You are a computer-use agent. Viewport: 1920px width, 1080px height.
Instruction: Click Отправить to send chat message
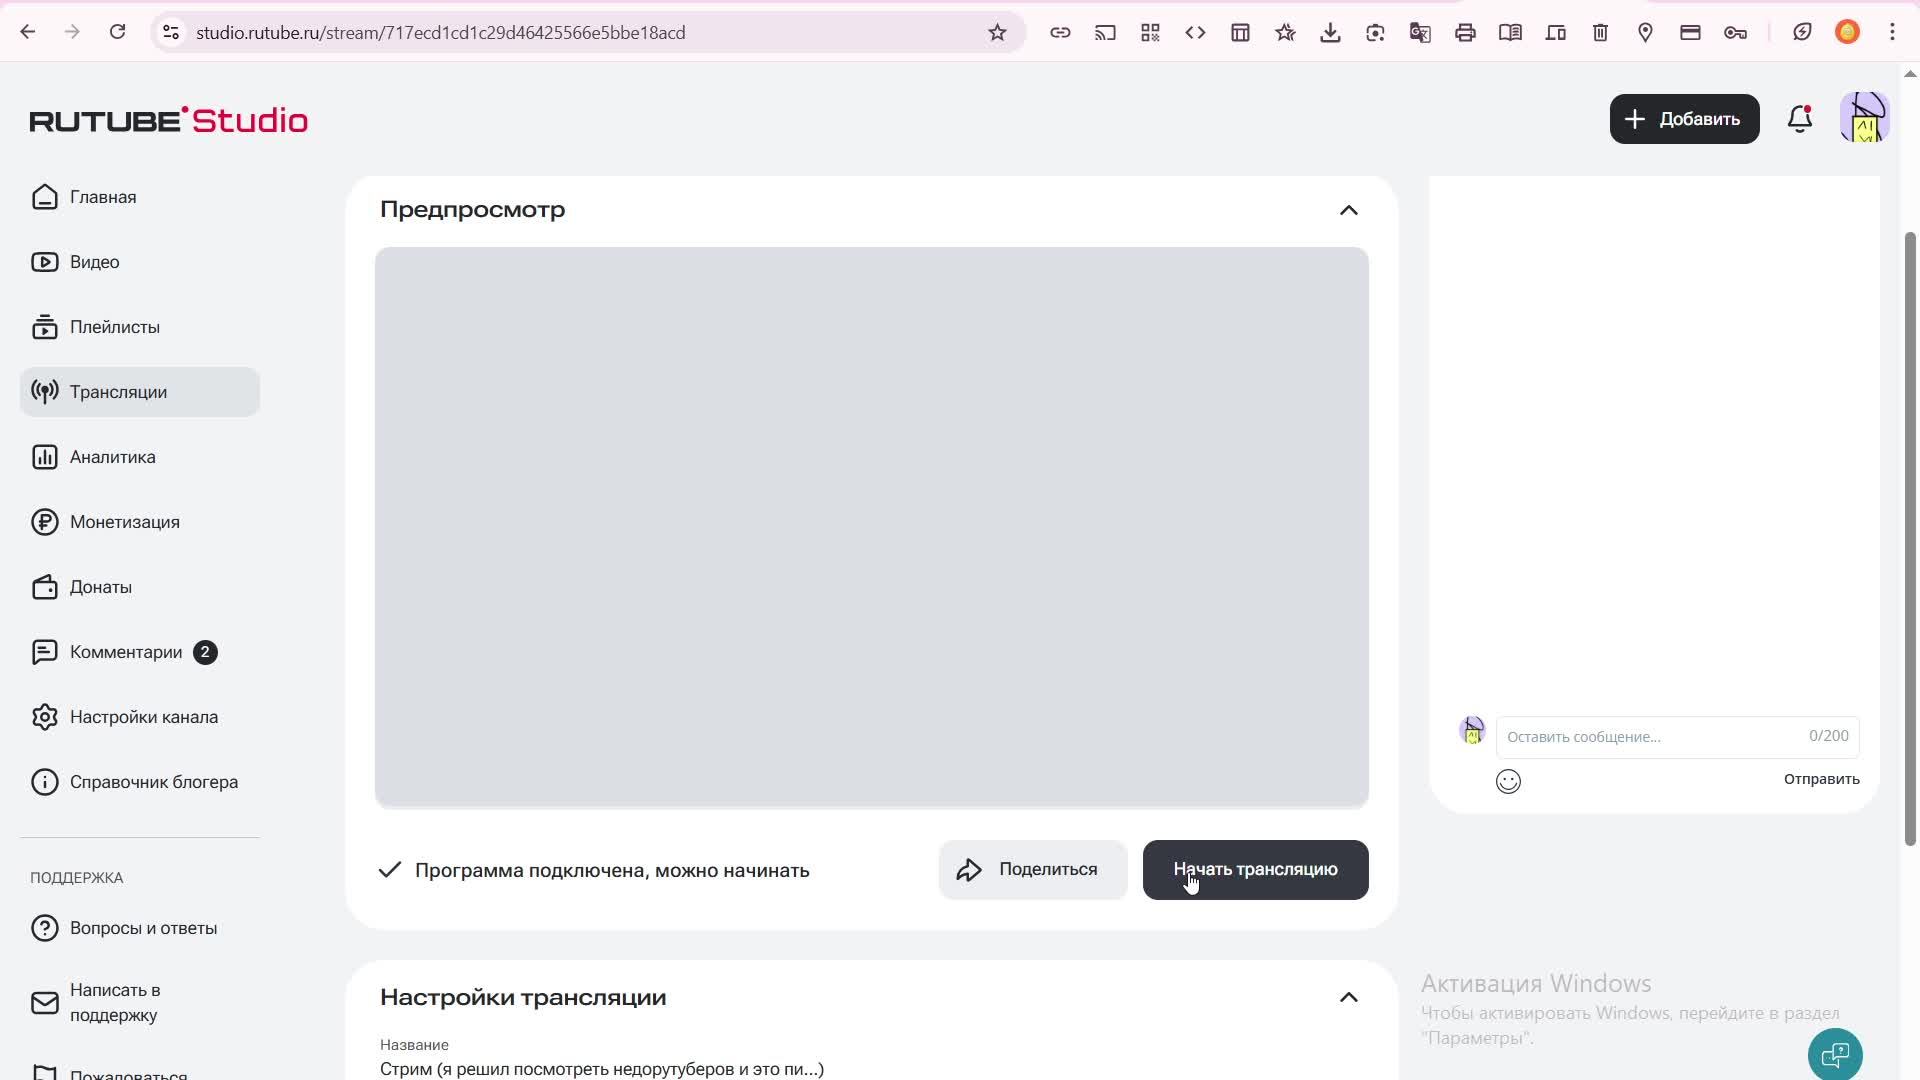click(1820, 778)
